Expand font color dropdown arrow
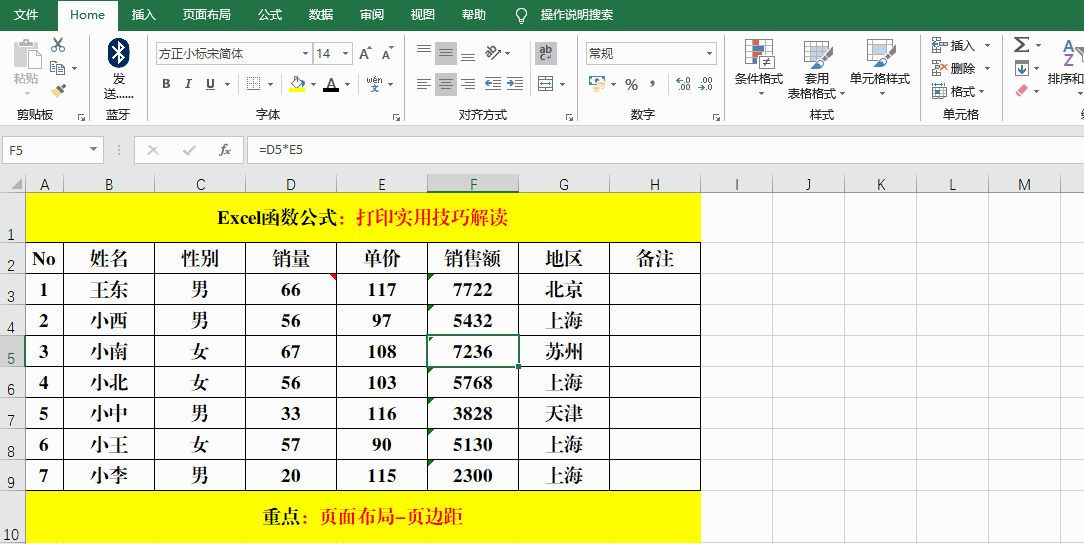1084x544 pixels. [x=348, y=84]
